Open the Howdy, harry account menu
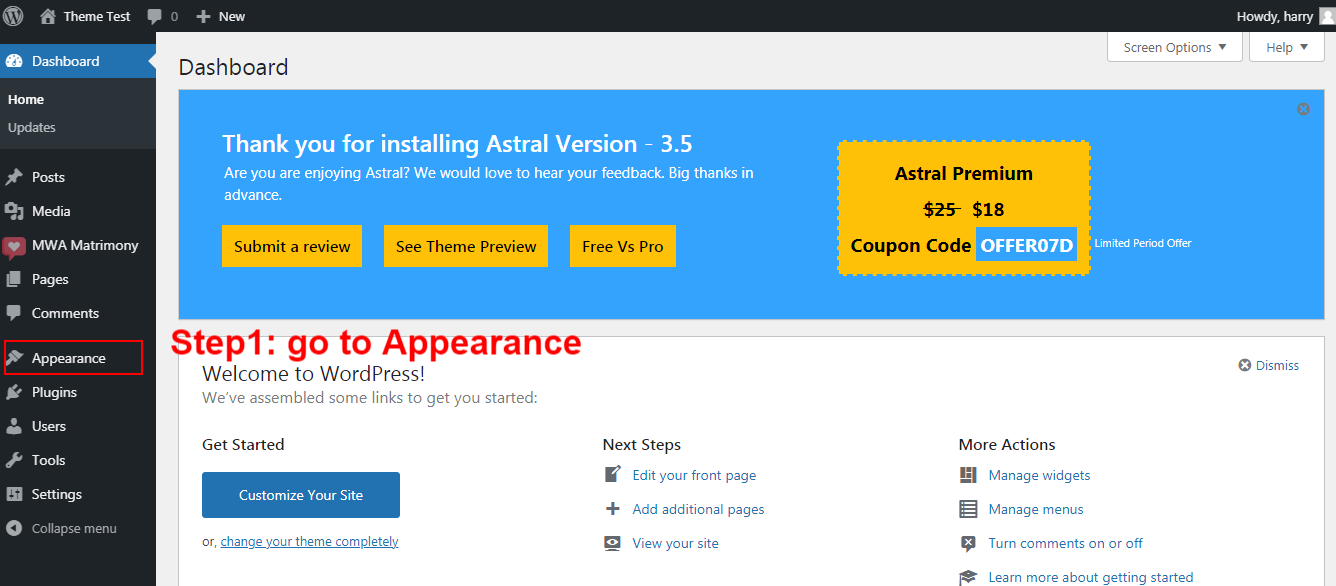 click(x=1285, y=16)
